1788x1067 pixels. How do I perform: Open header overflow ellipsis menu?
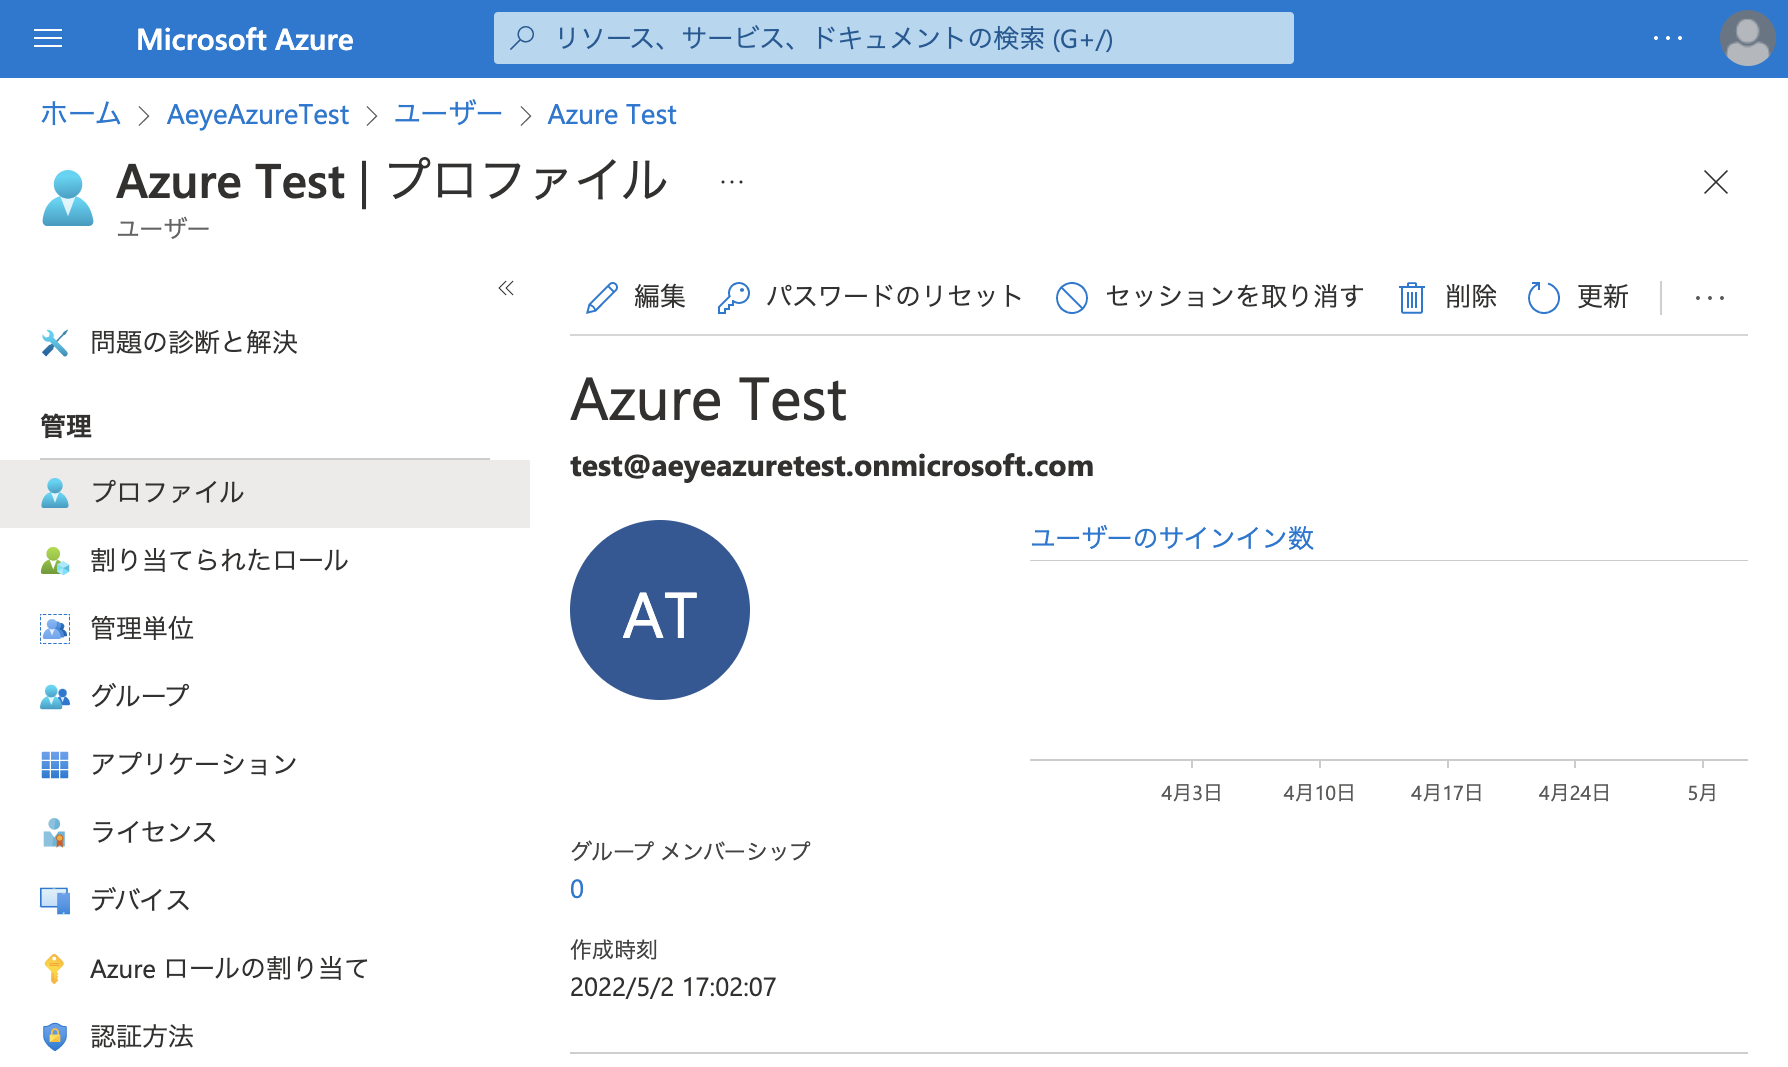click(x=1667, y=39)
